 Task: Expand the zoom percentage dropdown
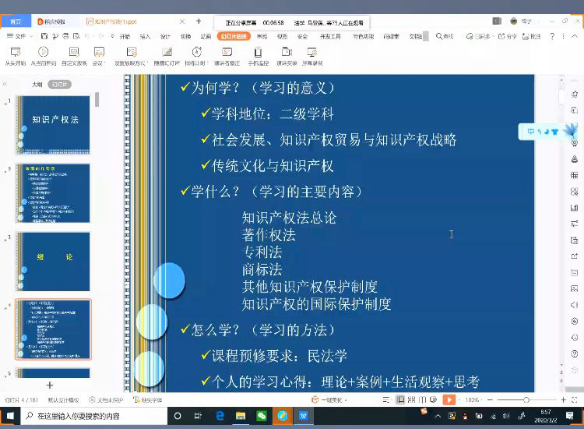[473, 400]
